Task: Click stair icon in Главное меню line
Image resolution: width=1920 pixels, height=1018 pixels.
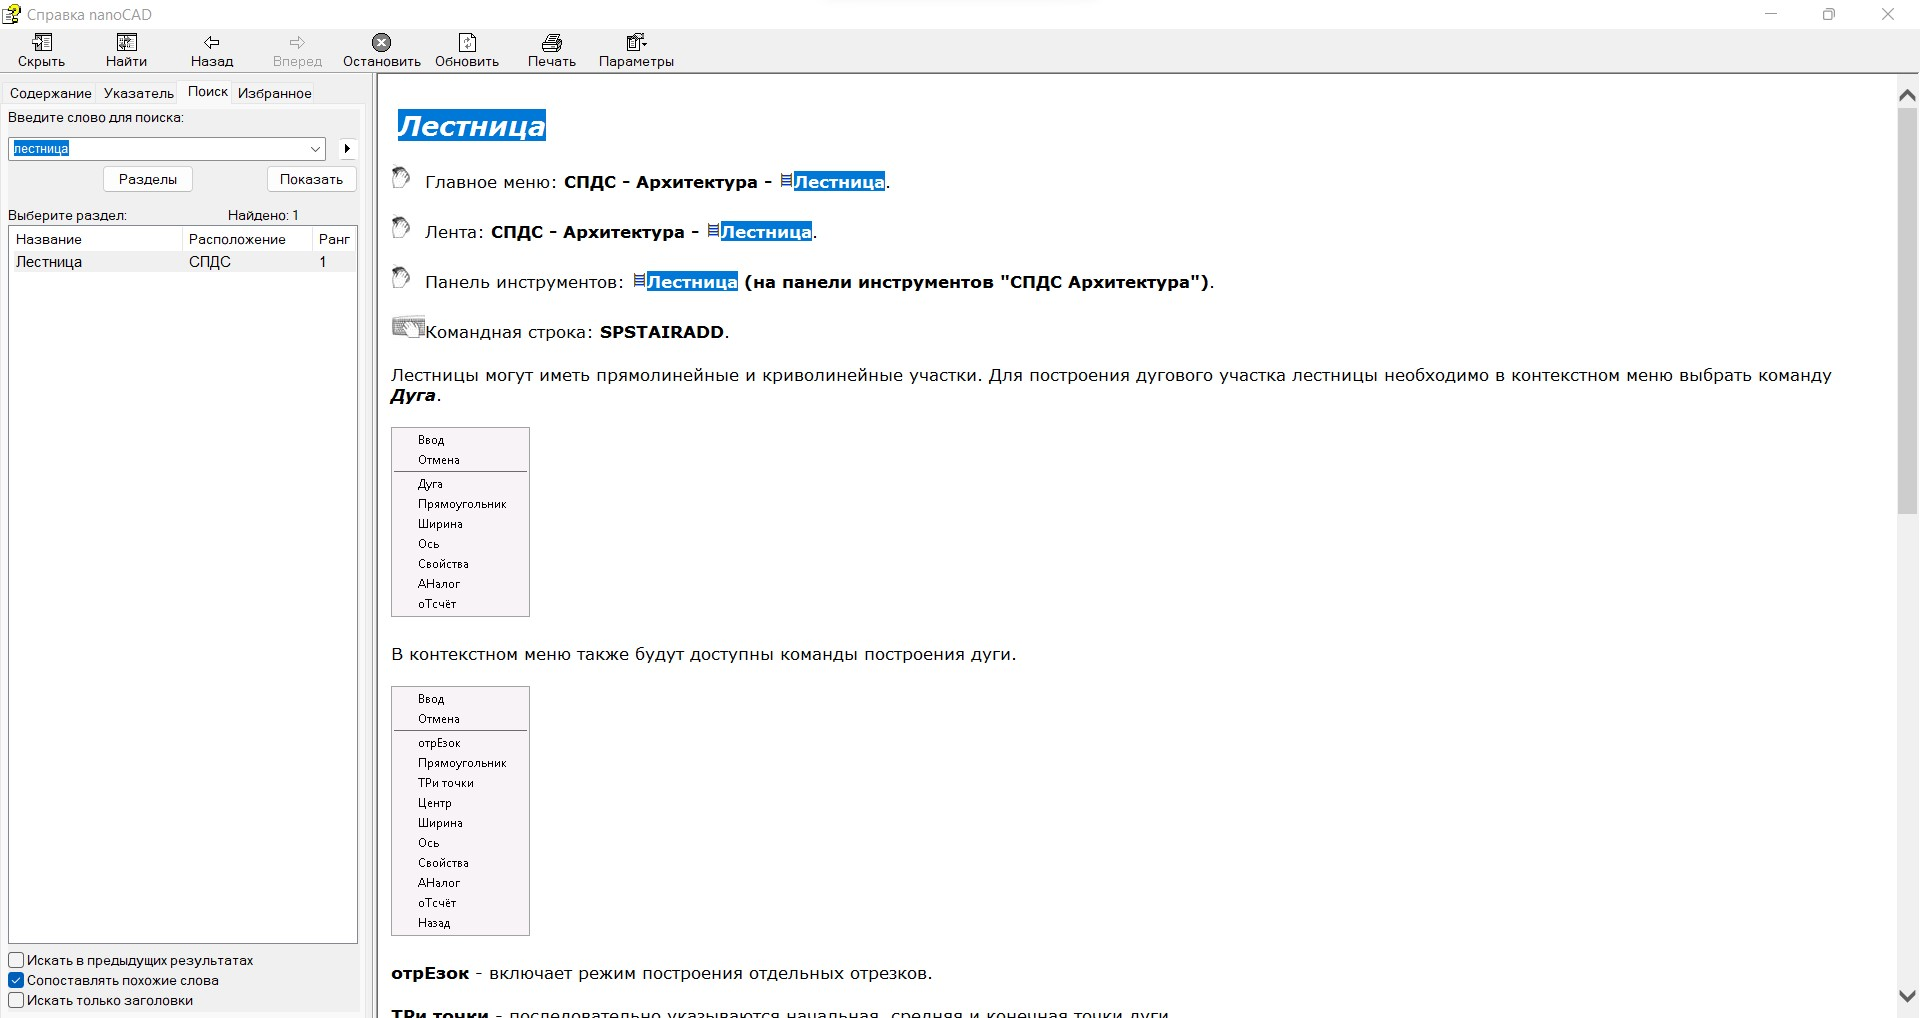Action: pyautogui.click(x=786, y=181)
